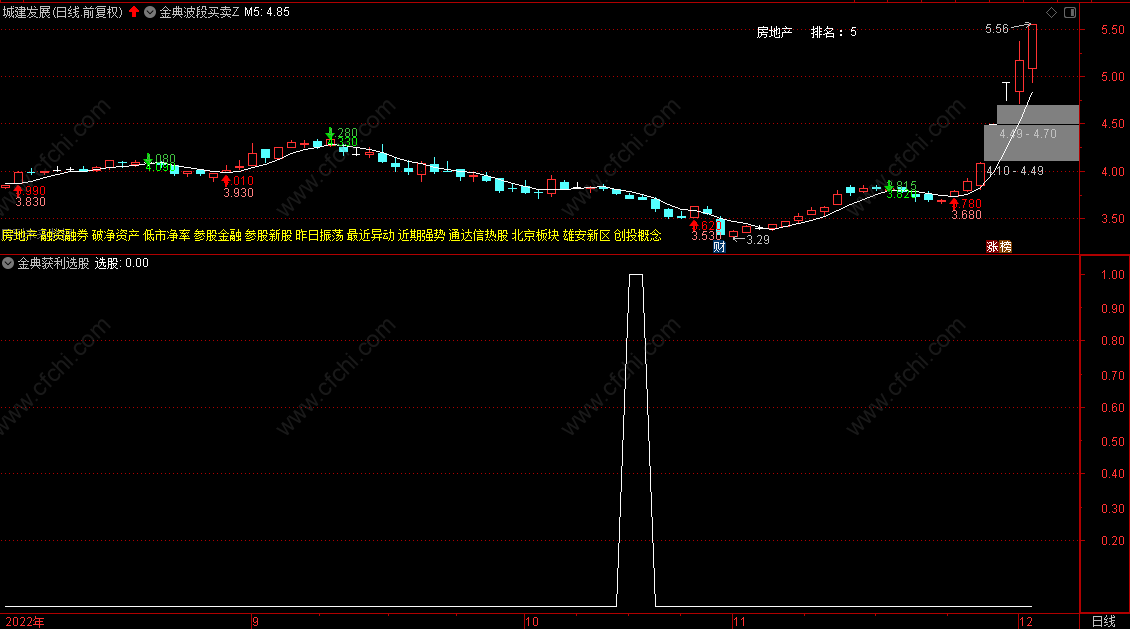Click the 4.50 price axis label
This screenshot has width=1130, height=629.
[x=1113, y=124]
